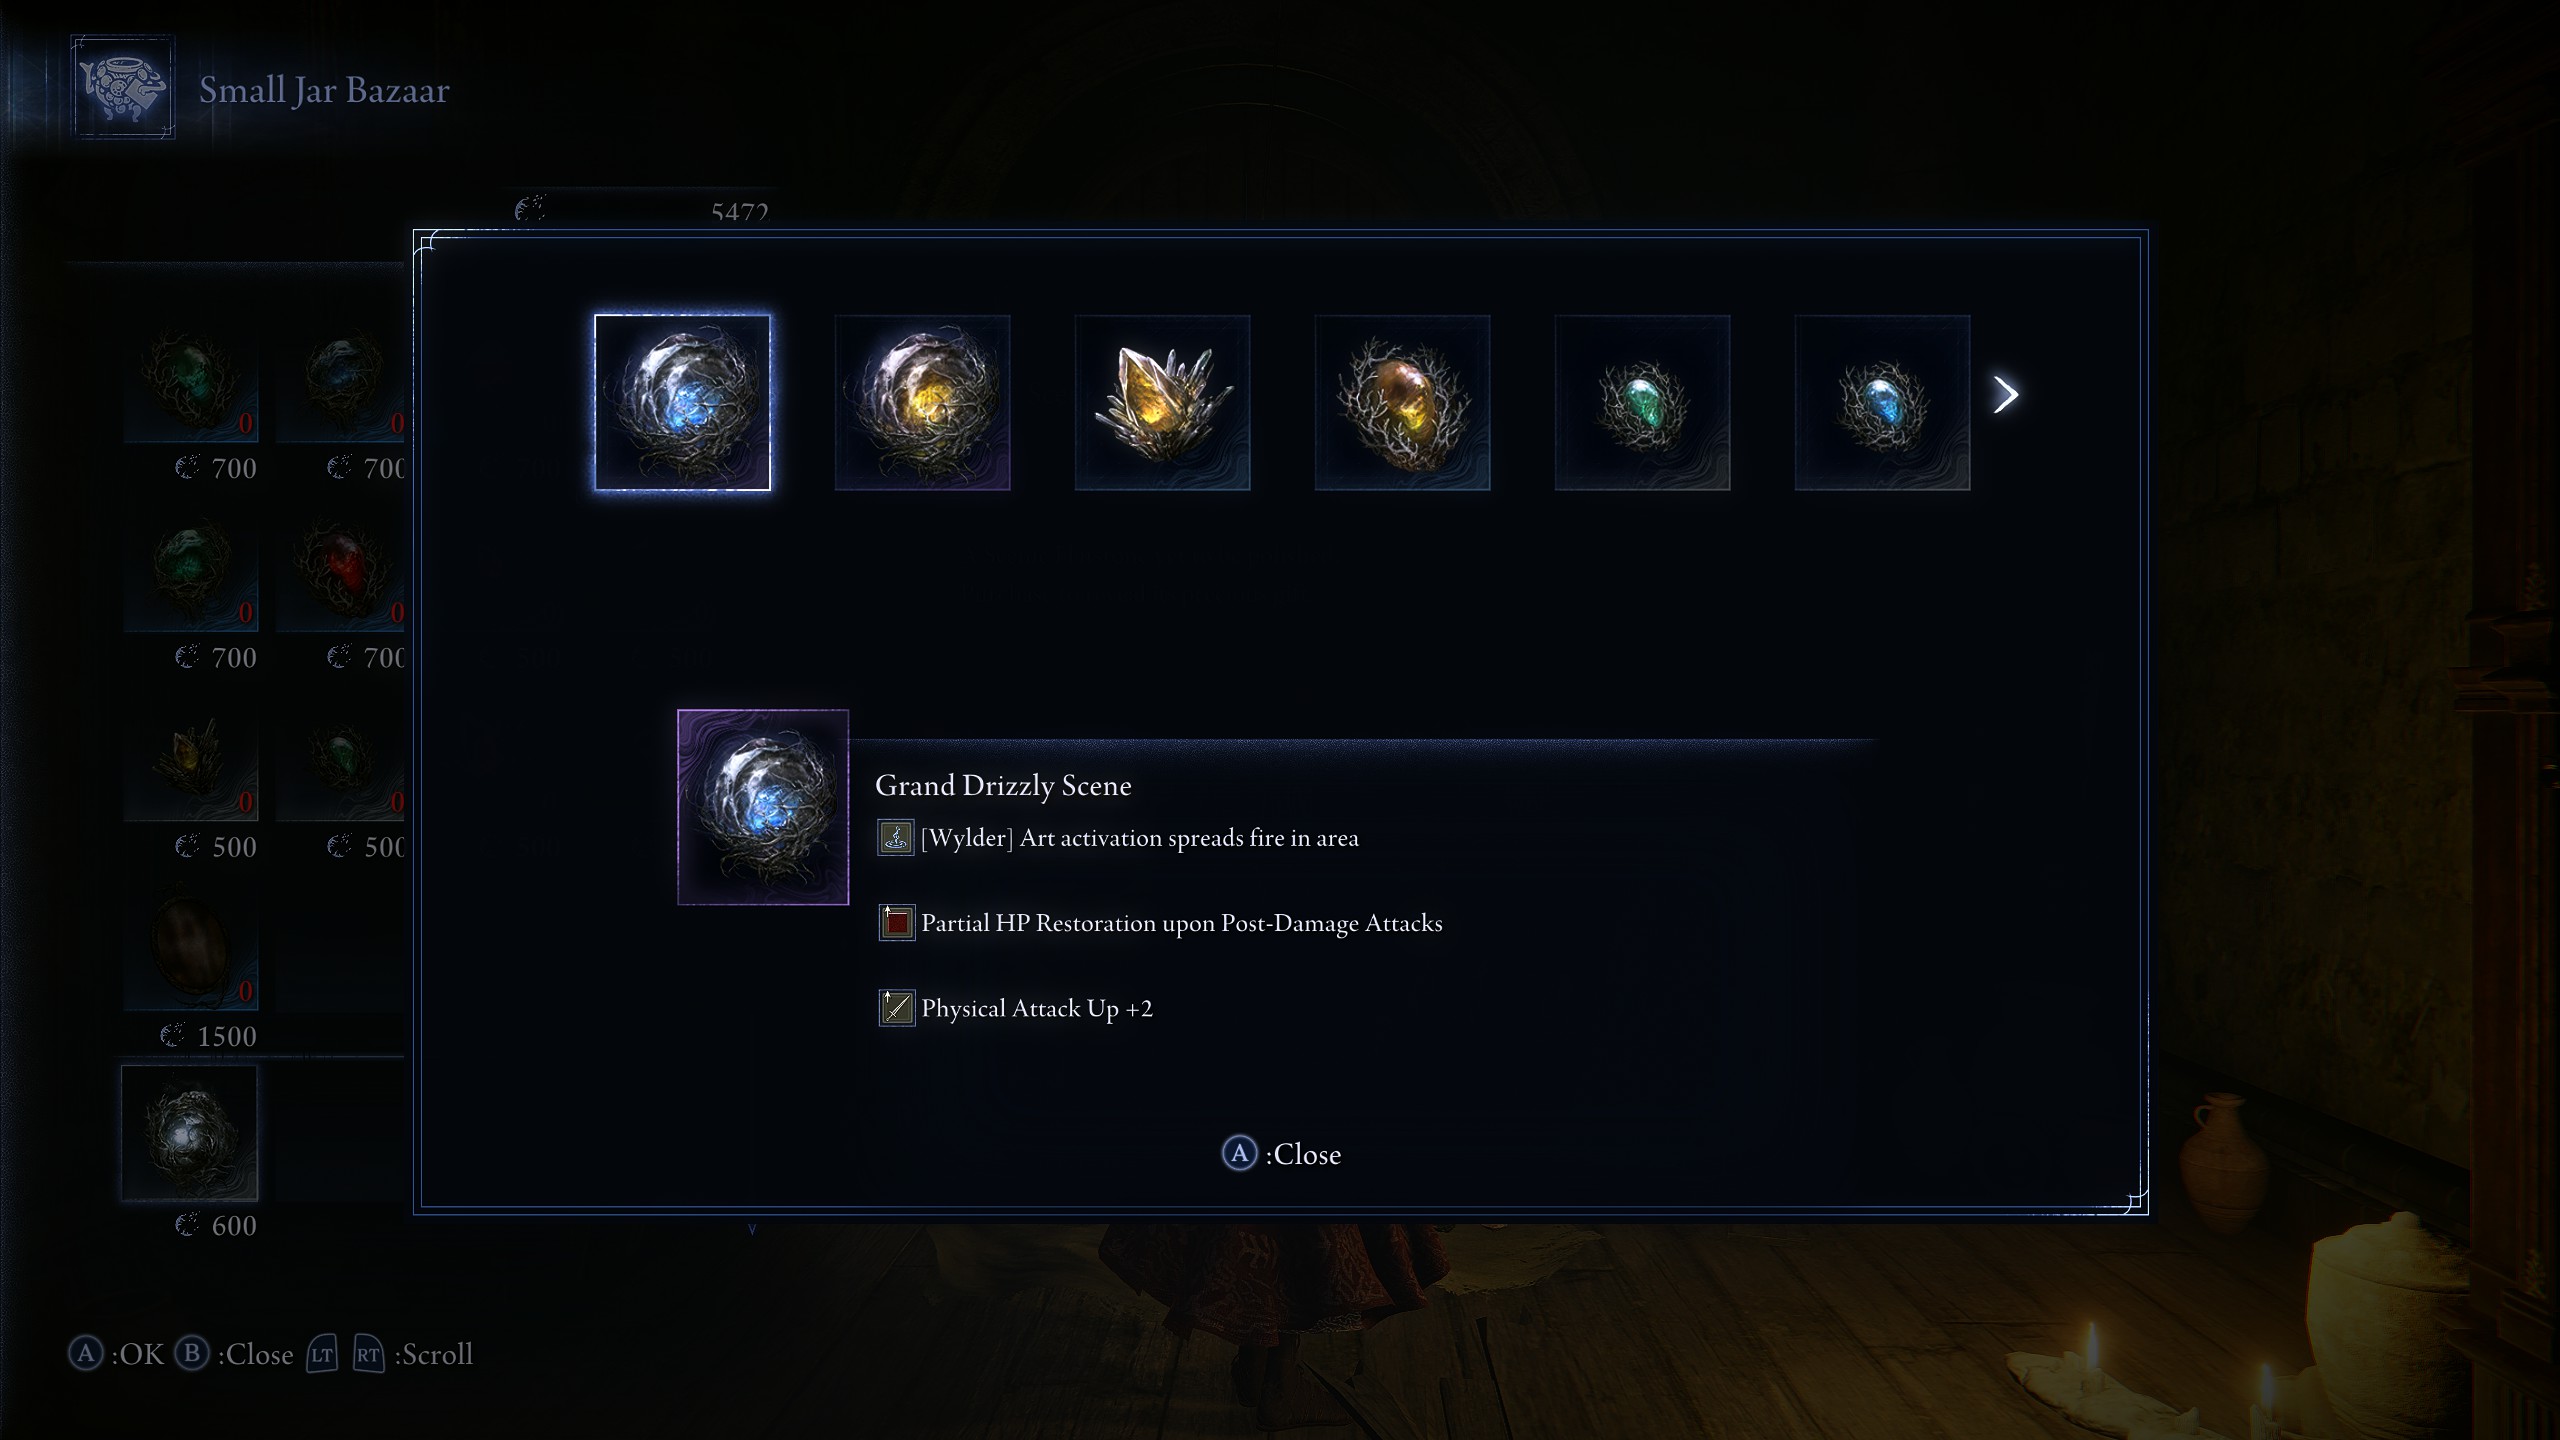Click the A :Close prompt in the dialog
Viewport: 2560px width, 1440px height.
click(1281, 1154)
